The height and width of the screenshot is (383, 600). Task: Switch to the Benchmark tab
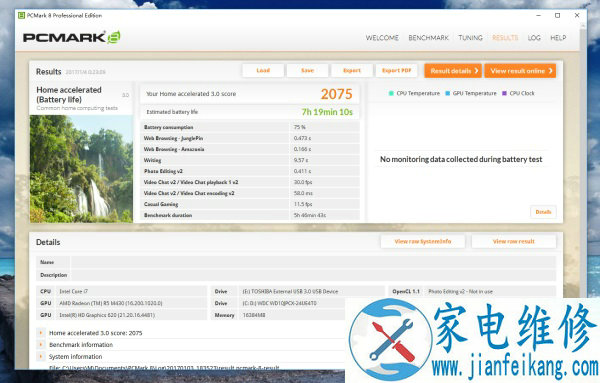pos(428,37)
